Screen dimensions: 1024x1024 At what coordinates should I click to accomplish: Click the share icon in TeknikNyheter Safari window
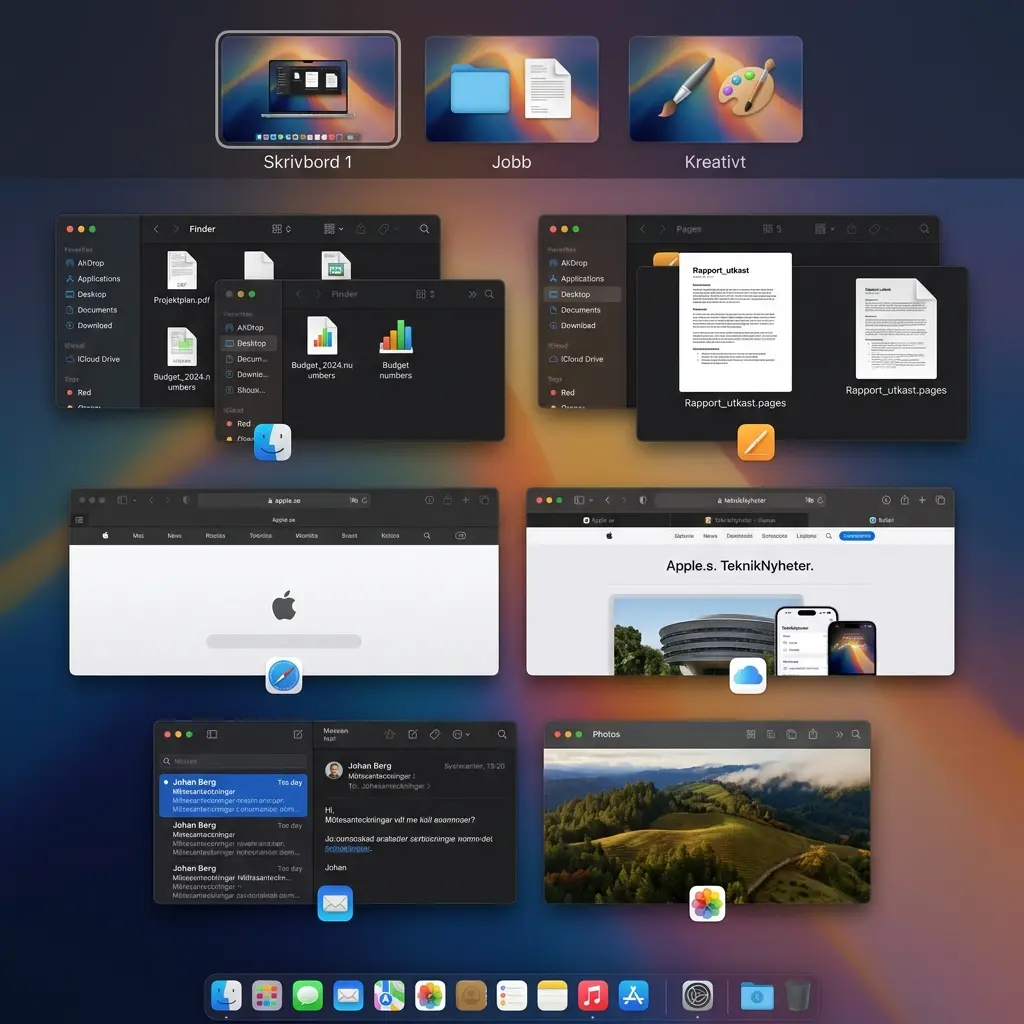click(x=904, y=500)
